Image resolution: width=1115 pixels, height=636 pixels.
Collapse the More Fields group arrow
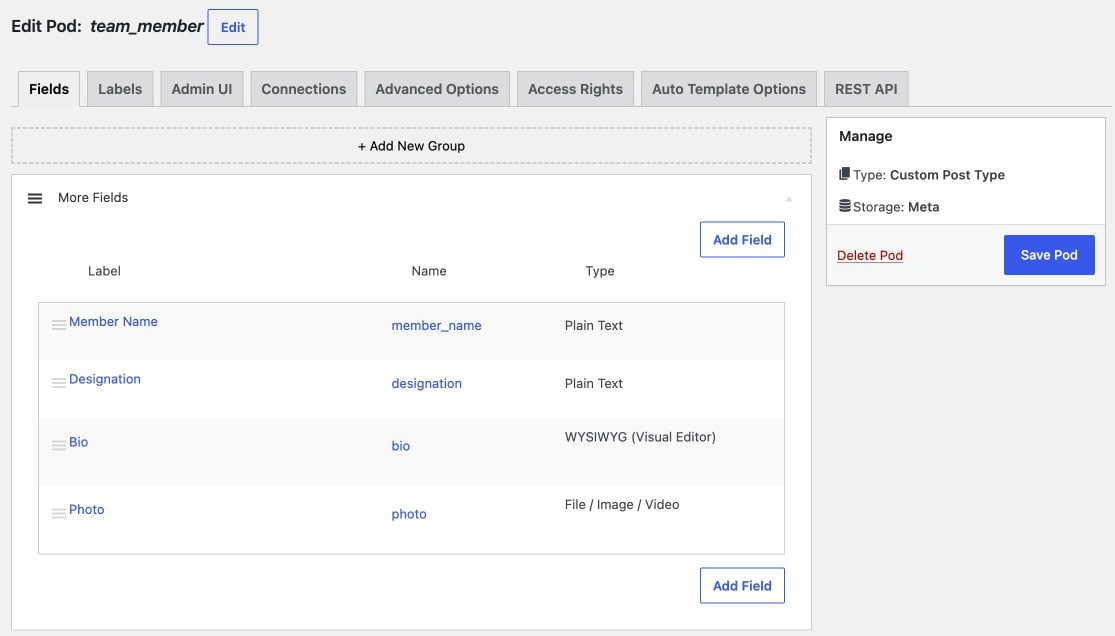tap(789, 198)
